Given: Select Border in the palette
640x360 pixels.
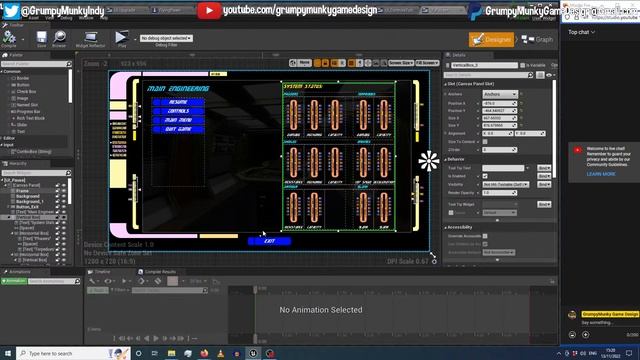Looking at the screenshot, I should click(x=23, y=78).
